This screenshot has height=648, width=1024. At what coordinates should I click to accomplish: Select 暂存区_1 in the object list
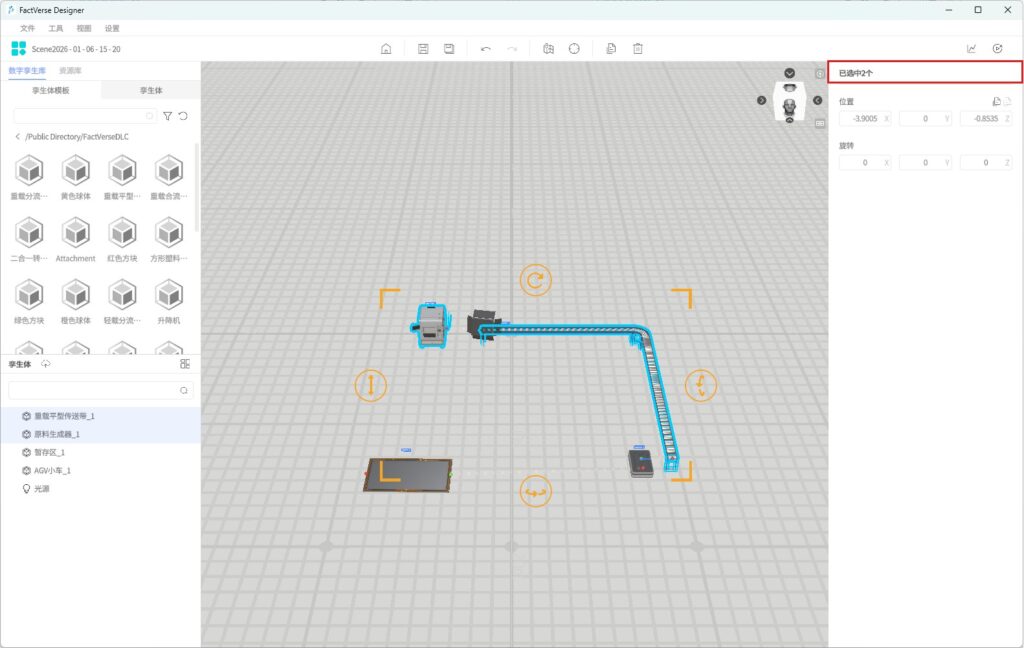49,452
